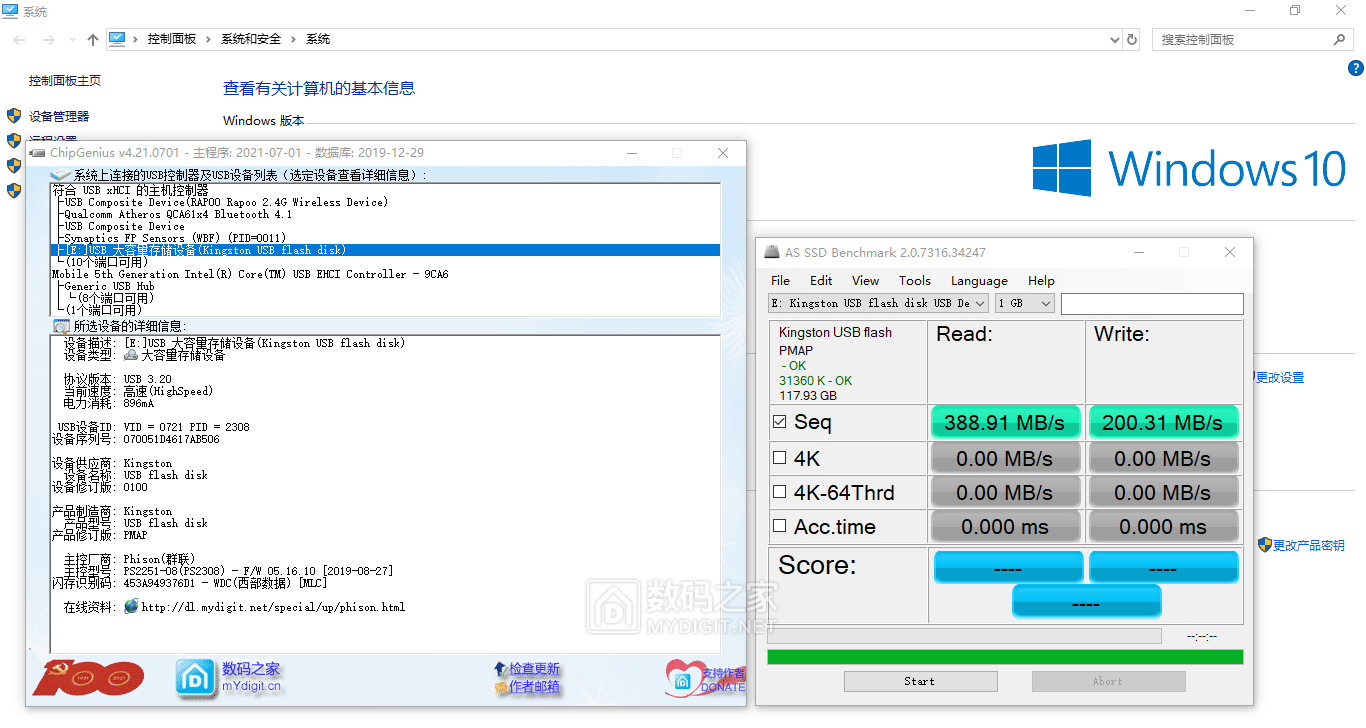Open the 1 GB test size dropdown
1366x728 pixels.
click(x=1025, y=303)
